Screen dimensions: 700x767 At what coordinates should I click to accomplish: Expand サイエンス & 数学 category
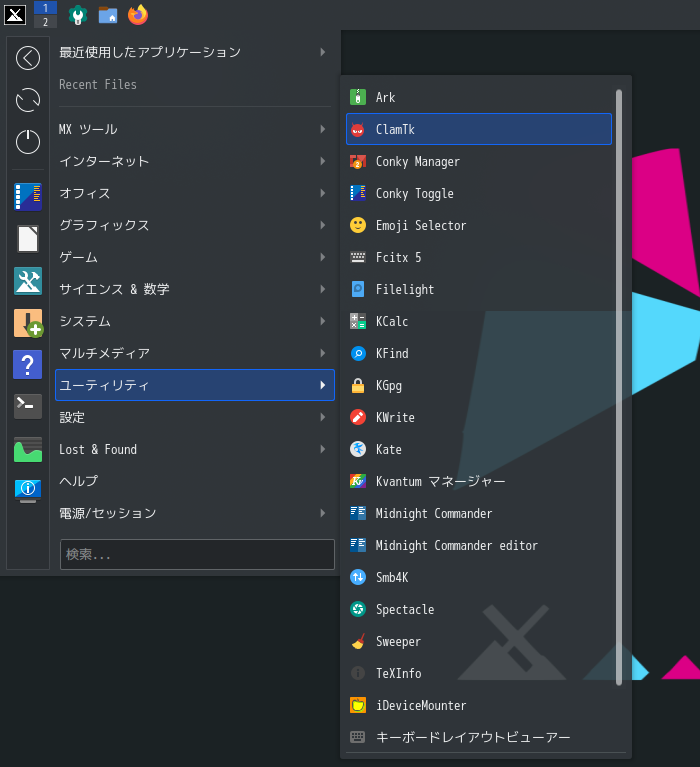(x=195, y=290)
